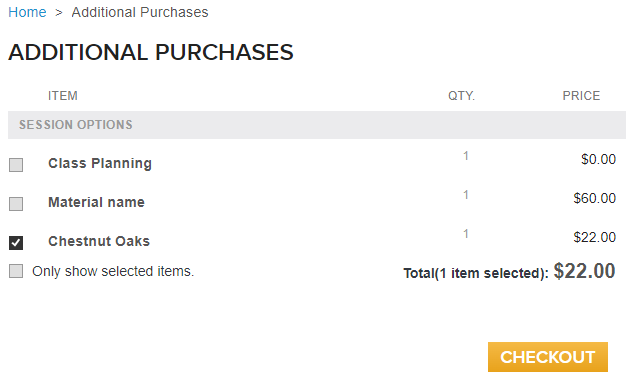Click the $0.00 price of Class Planning

tap(599, 159)
